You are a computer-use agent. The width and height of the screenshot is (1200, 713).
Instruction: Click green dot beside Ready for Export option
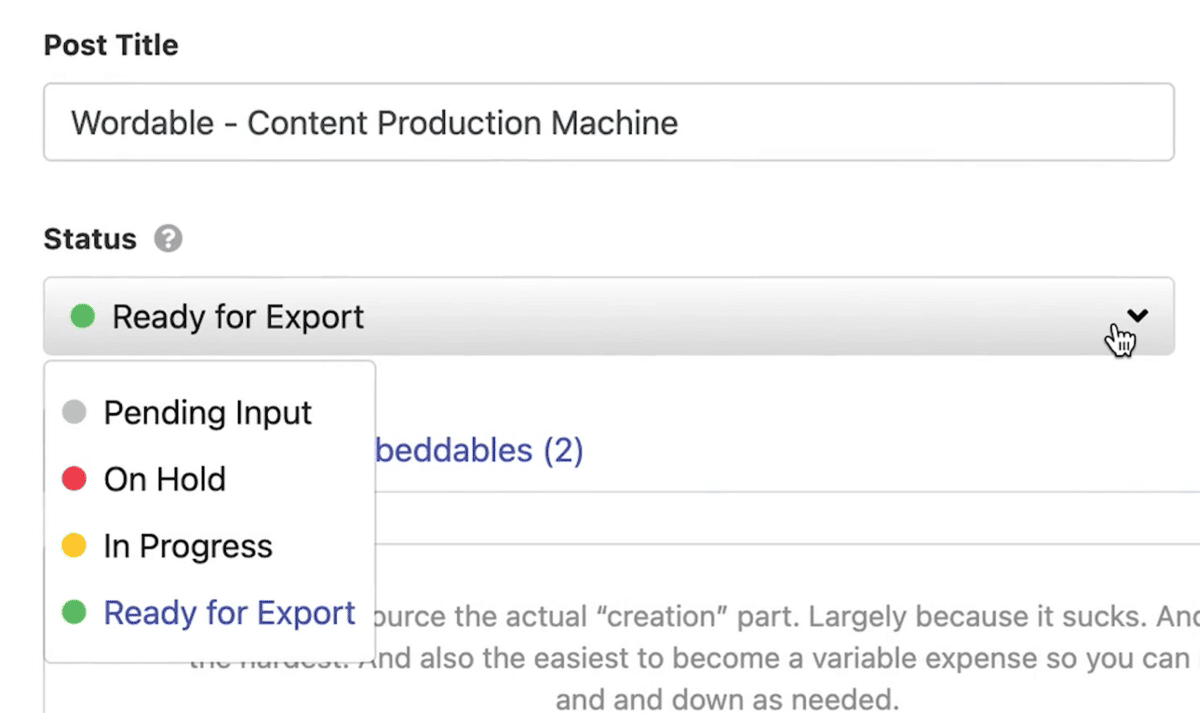click(x=74, y=613)
